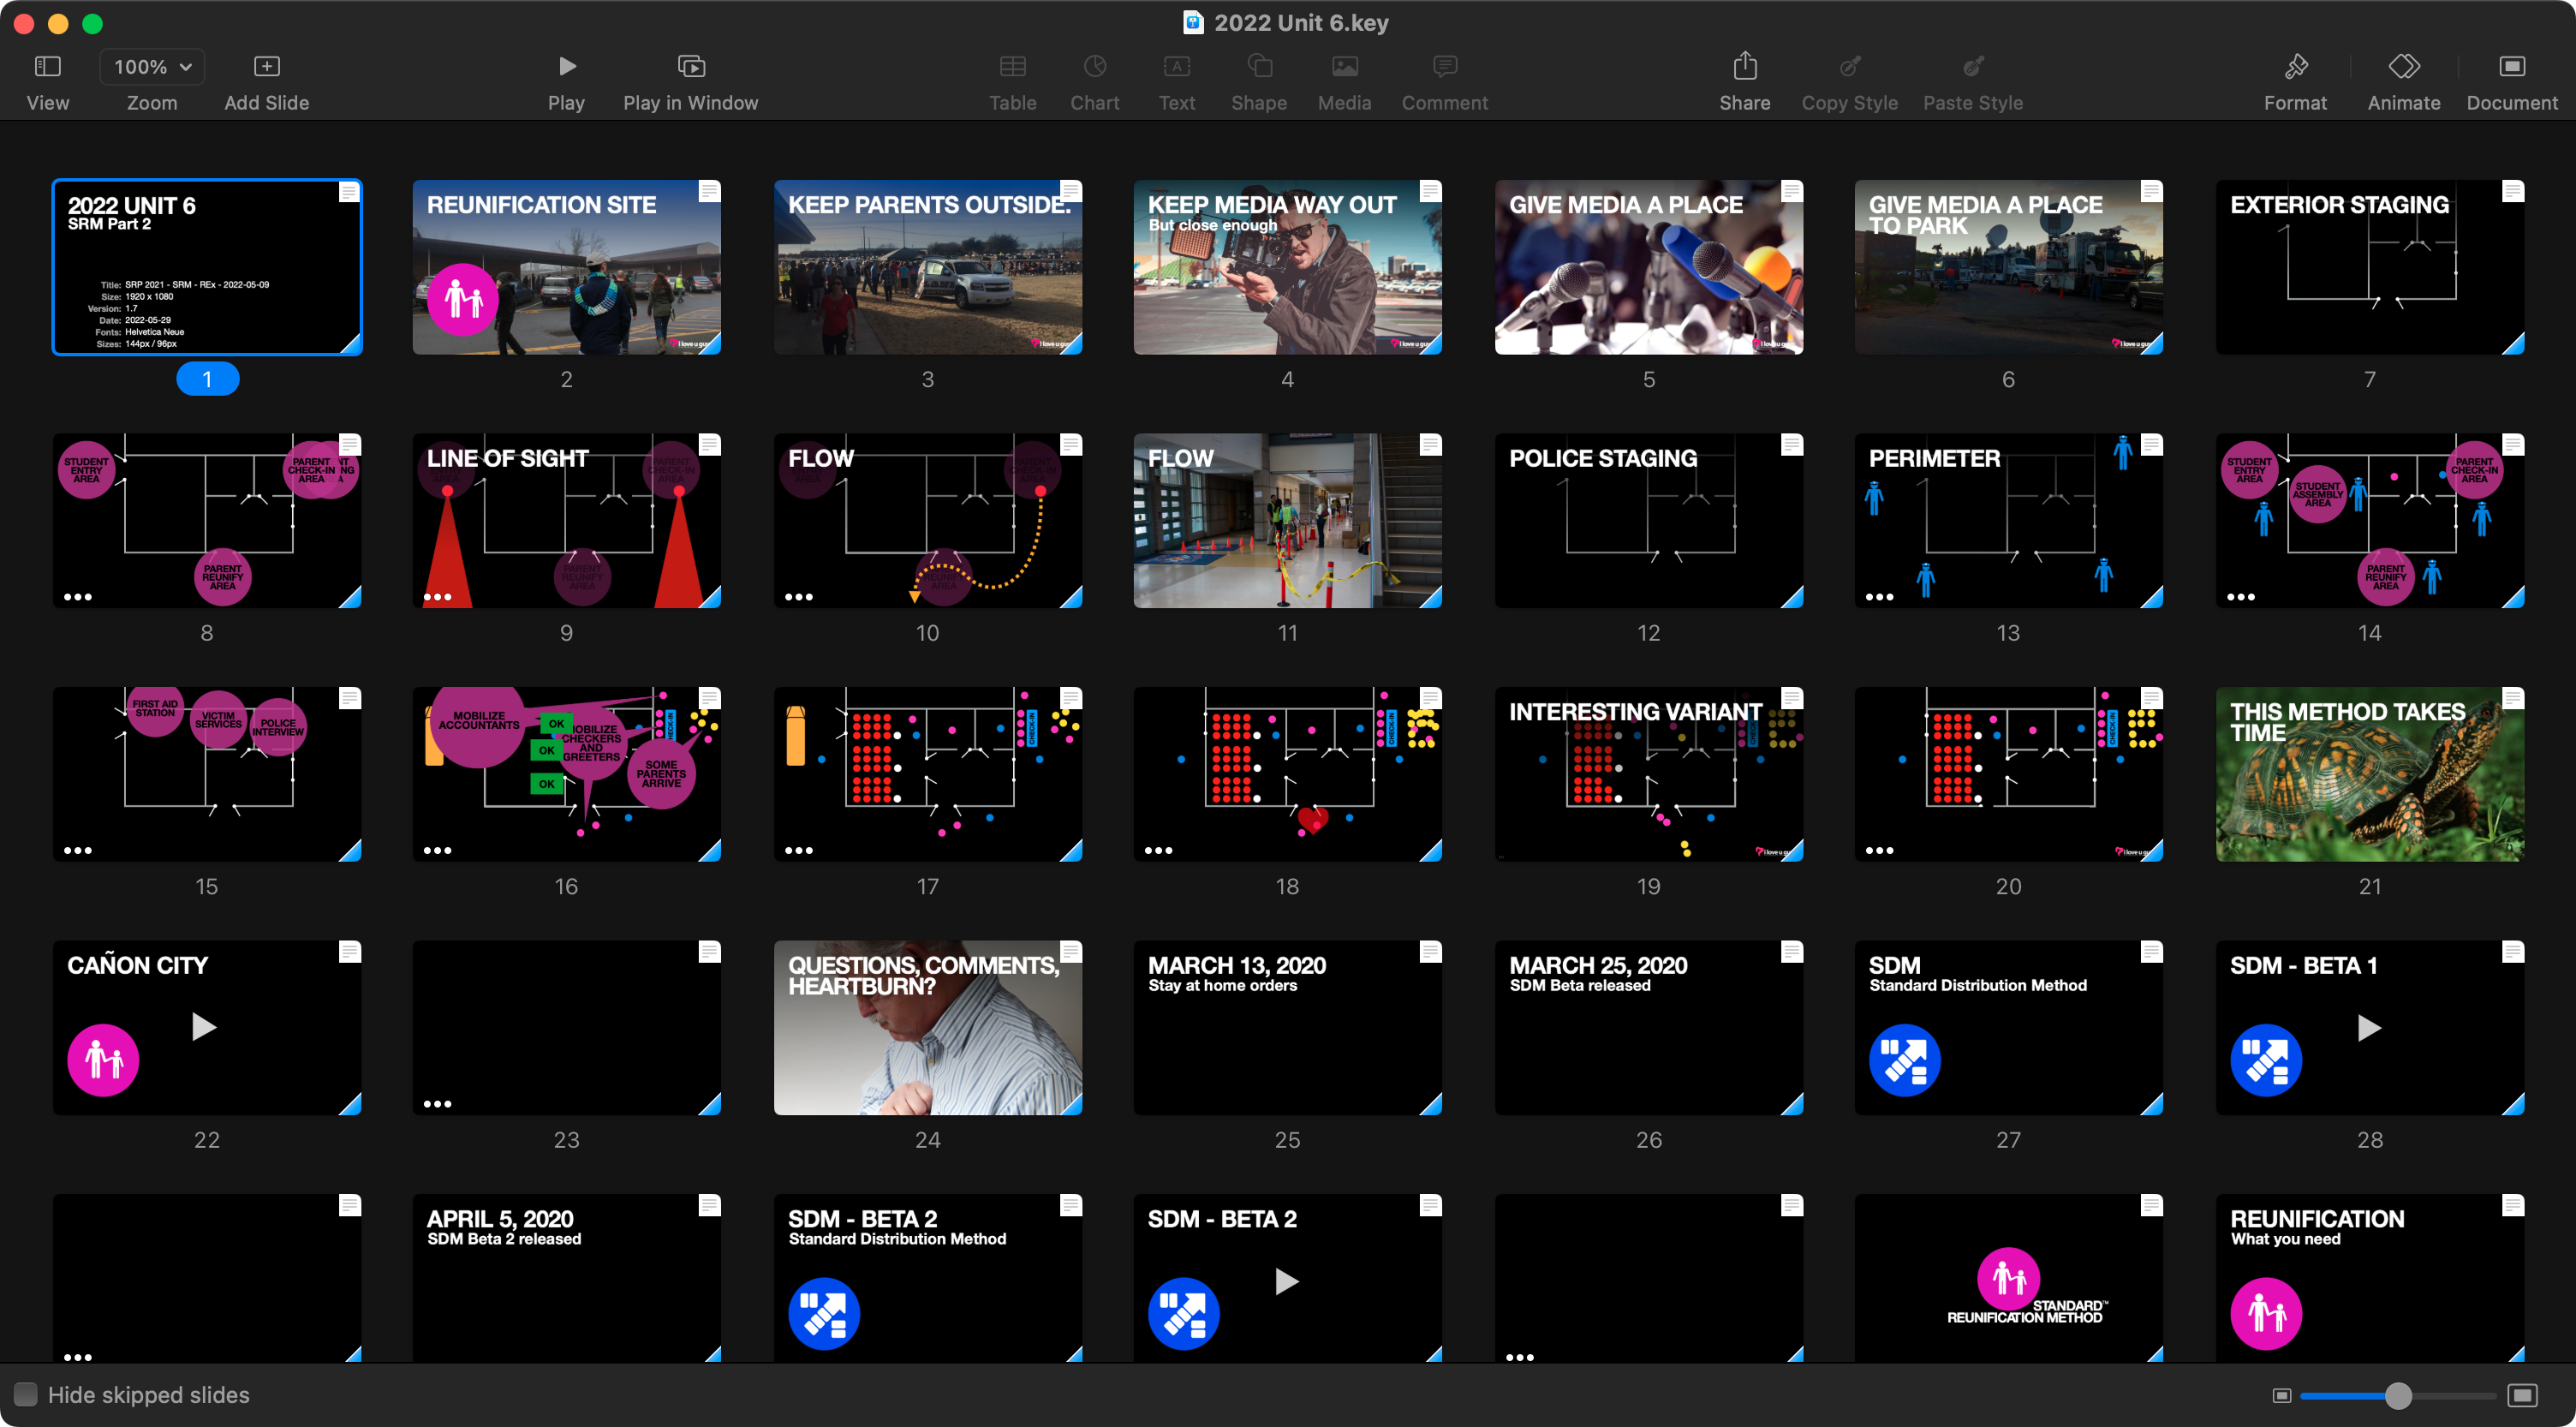Click the document title 2022 Unit 6.key
The width and height of the screenshot is (2576, 1427).
[x=1299, y=22]
